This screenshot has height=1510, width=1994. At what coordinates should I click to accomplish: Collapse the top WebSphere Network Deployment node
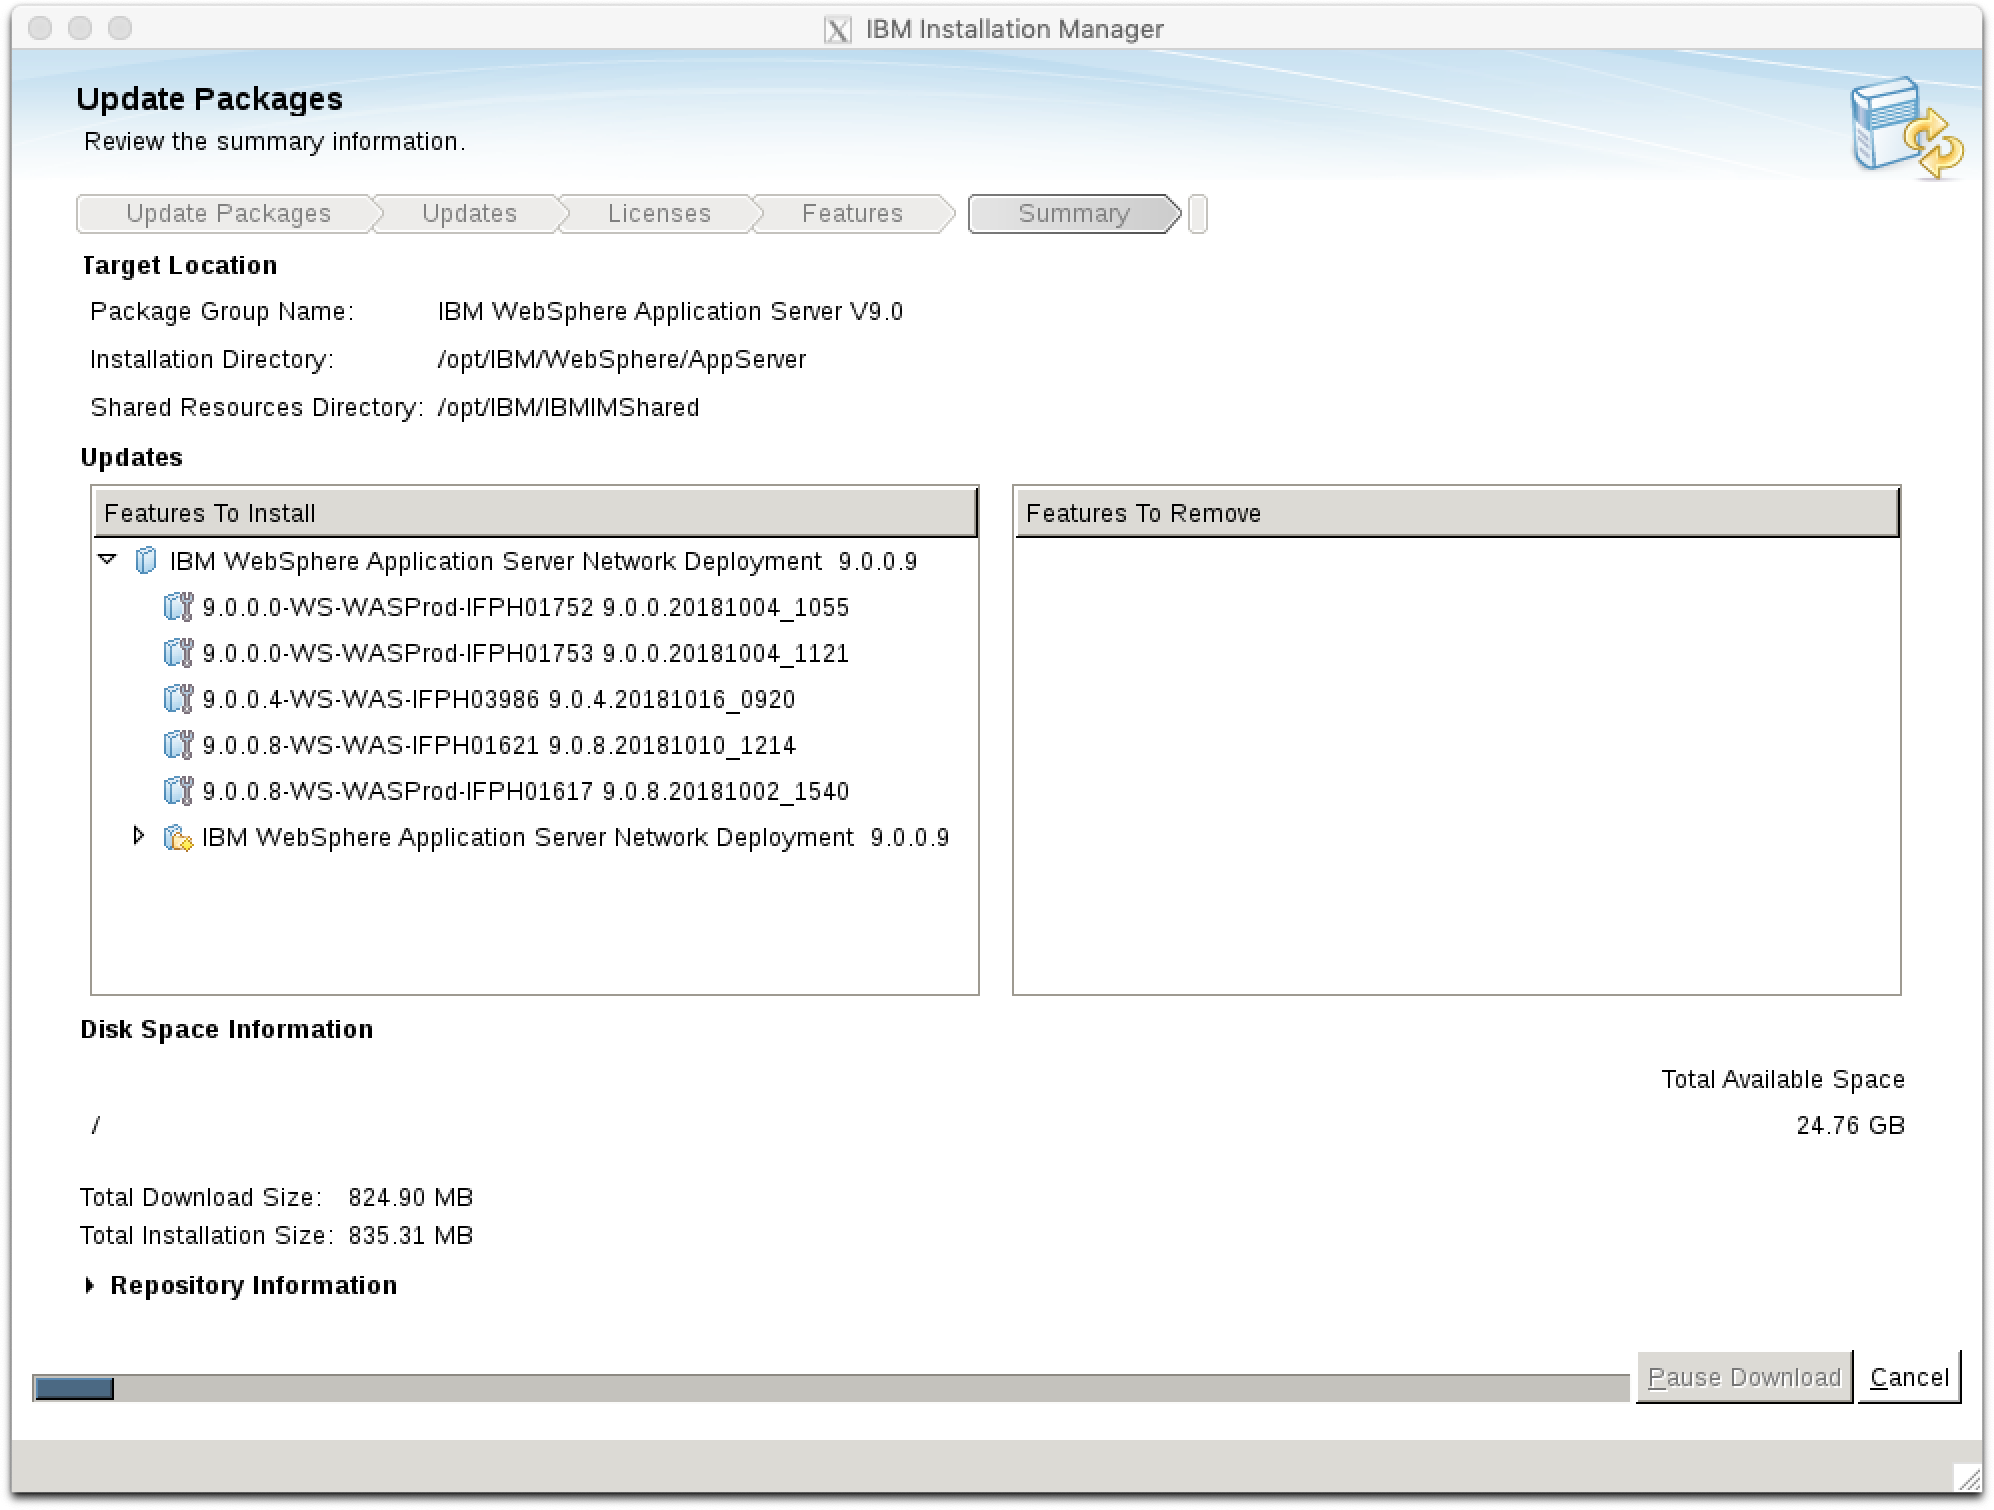[108, 560]
